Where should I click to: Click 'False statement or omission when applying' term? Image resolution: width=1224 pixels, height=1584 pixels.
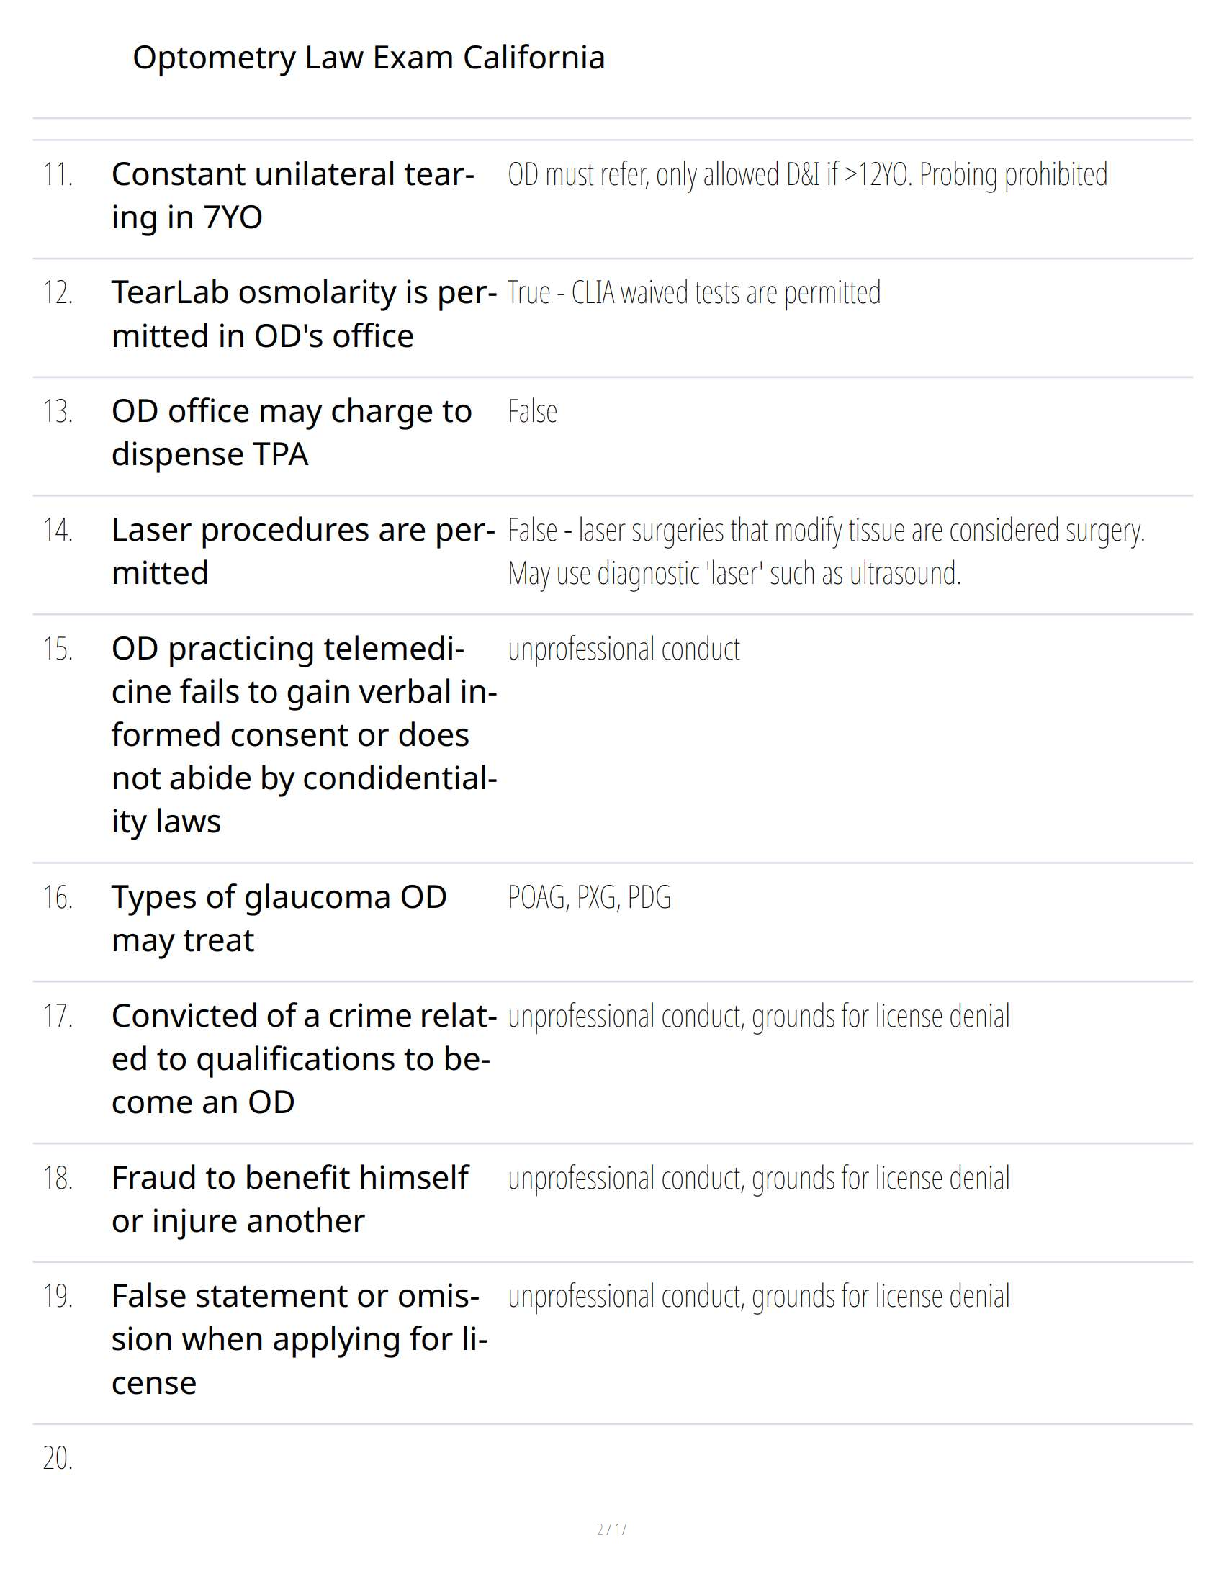(299, 1339)
